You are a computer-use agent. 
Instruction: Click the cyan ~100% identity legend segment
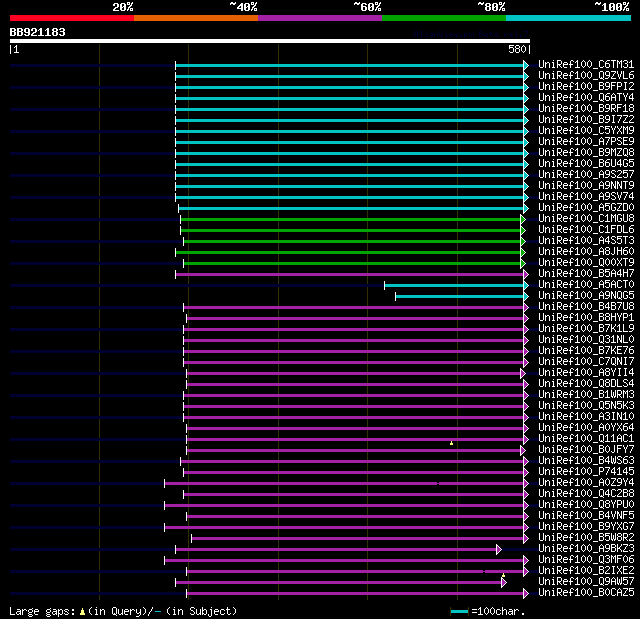(569, 18)
